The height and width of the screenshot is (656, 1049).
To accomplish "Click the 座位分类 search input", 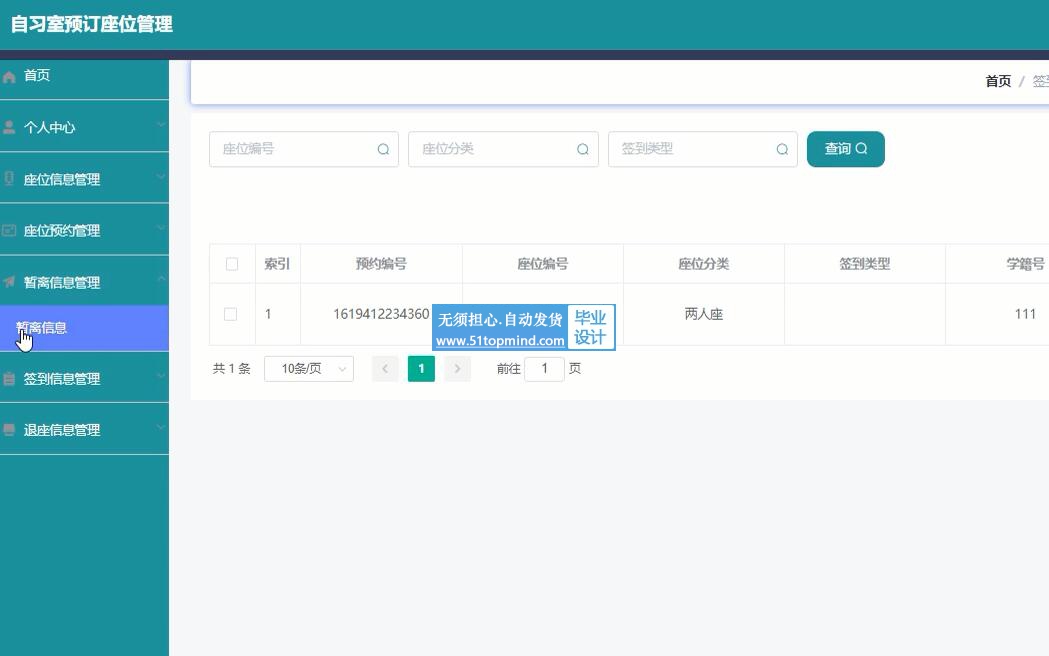I will [x=503, y=149].
